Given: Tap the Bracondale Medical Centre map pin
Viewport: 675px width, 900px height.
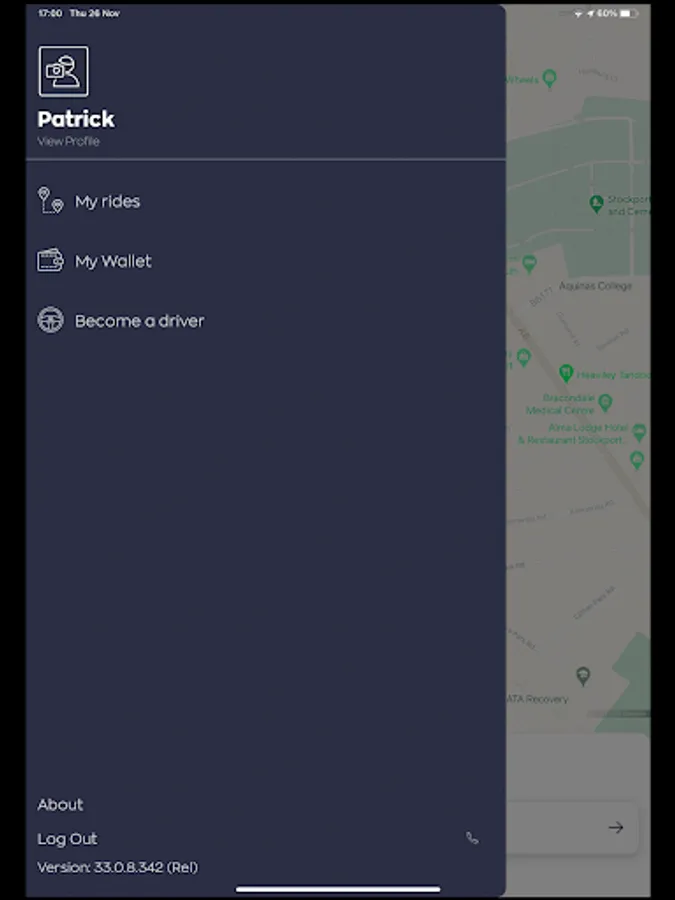Looking at the screenshot, I should click(605, 402).
